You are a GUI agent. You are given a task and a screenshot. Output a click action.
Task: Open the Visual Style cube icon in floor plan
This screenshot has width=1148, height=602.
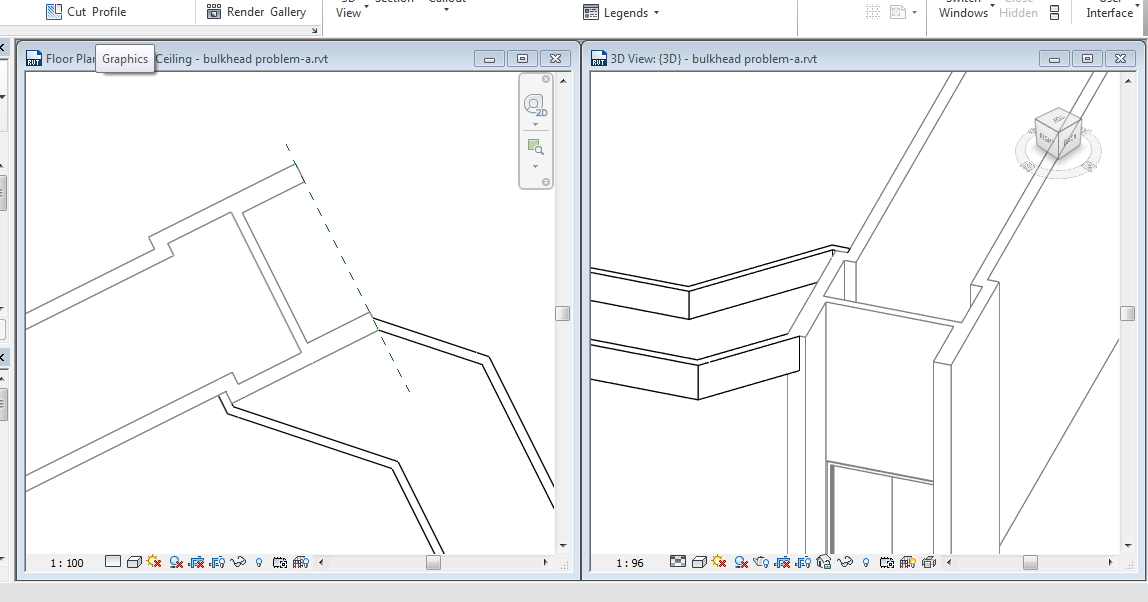135,562
